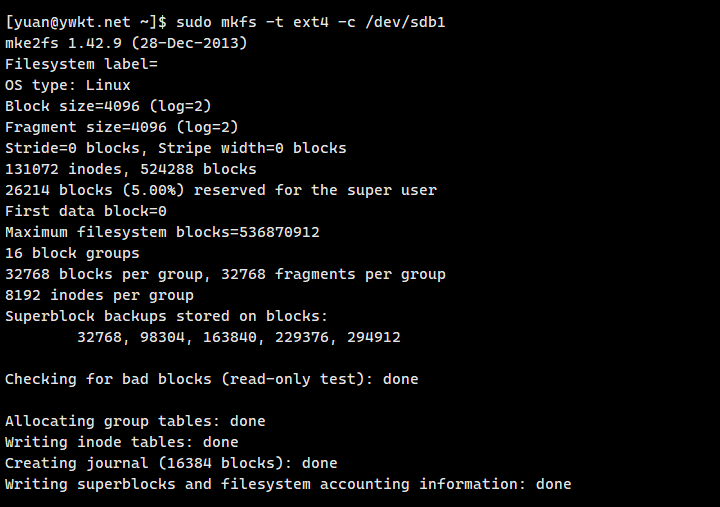Click the 26214 blocks reserved line
Image resolution: width=720 pixels, height=507 pixels.
pyautogui.click(x=221, y=190)
